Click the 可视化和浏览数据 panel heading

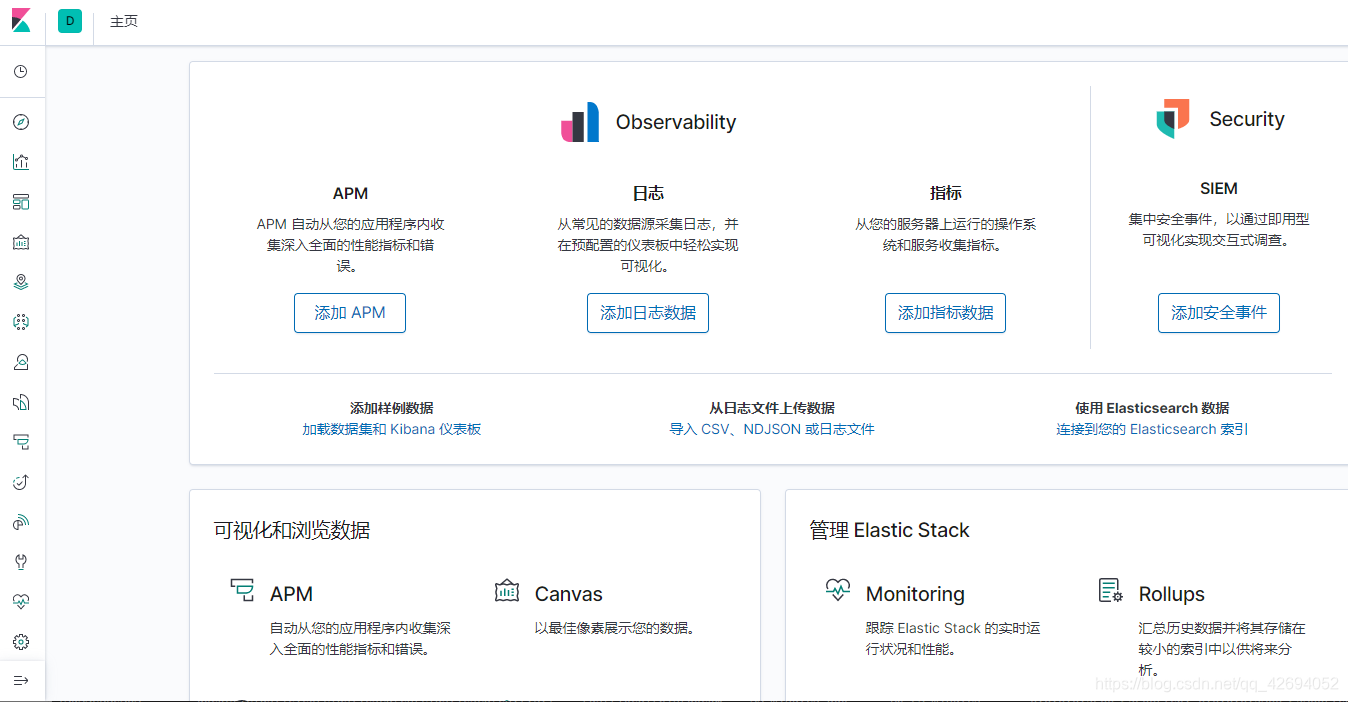click(292, 530)
